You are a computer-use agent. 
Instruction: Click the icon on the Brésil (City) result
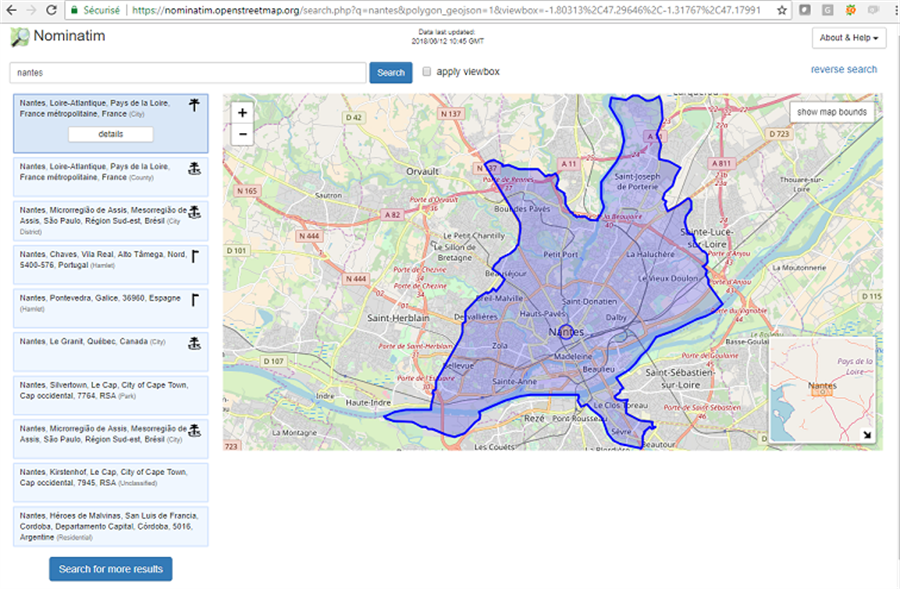(x=195, y=430)
